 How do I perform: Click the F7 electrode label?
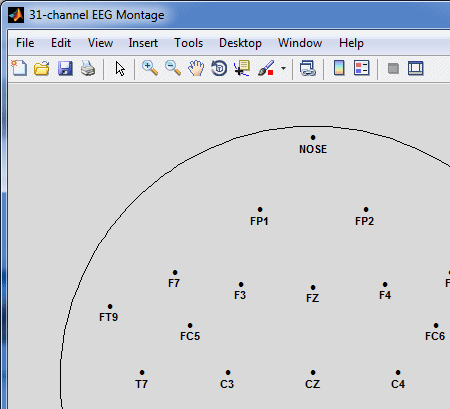point(174,283)
